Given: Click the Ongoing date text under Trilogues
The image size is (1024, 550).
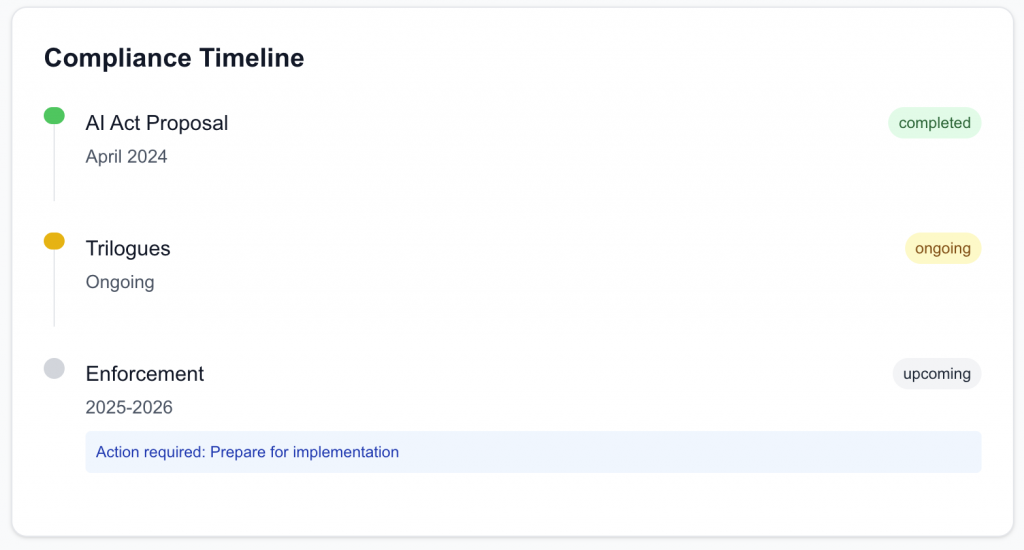Looking at the screenshot, I should coord(120,282).
